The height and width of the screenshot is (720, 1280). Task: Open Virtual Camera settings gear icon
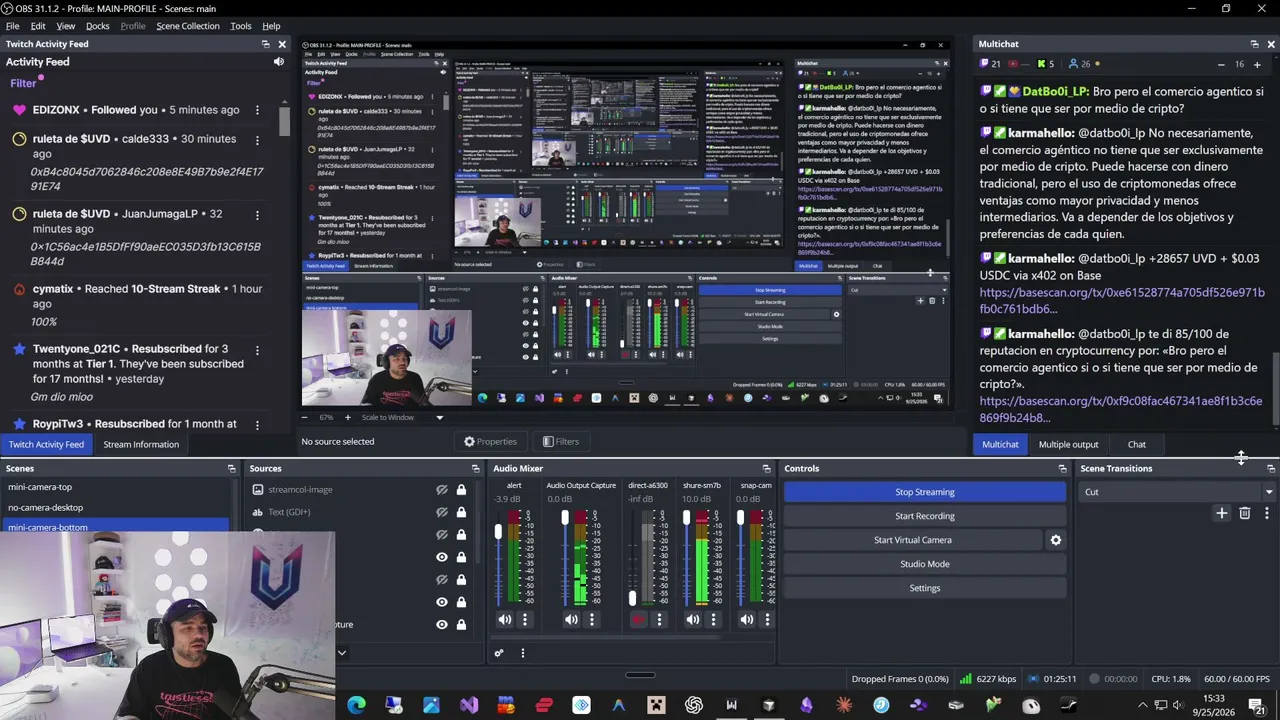1055,540
